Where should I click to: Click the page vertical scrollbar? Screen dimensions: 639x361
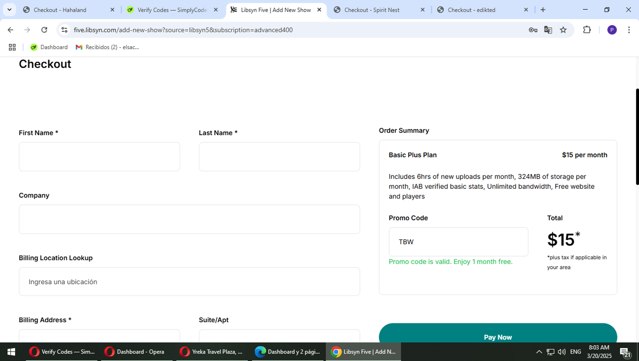click(x=637, y=136)
